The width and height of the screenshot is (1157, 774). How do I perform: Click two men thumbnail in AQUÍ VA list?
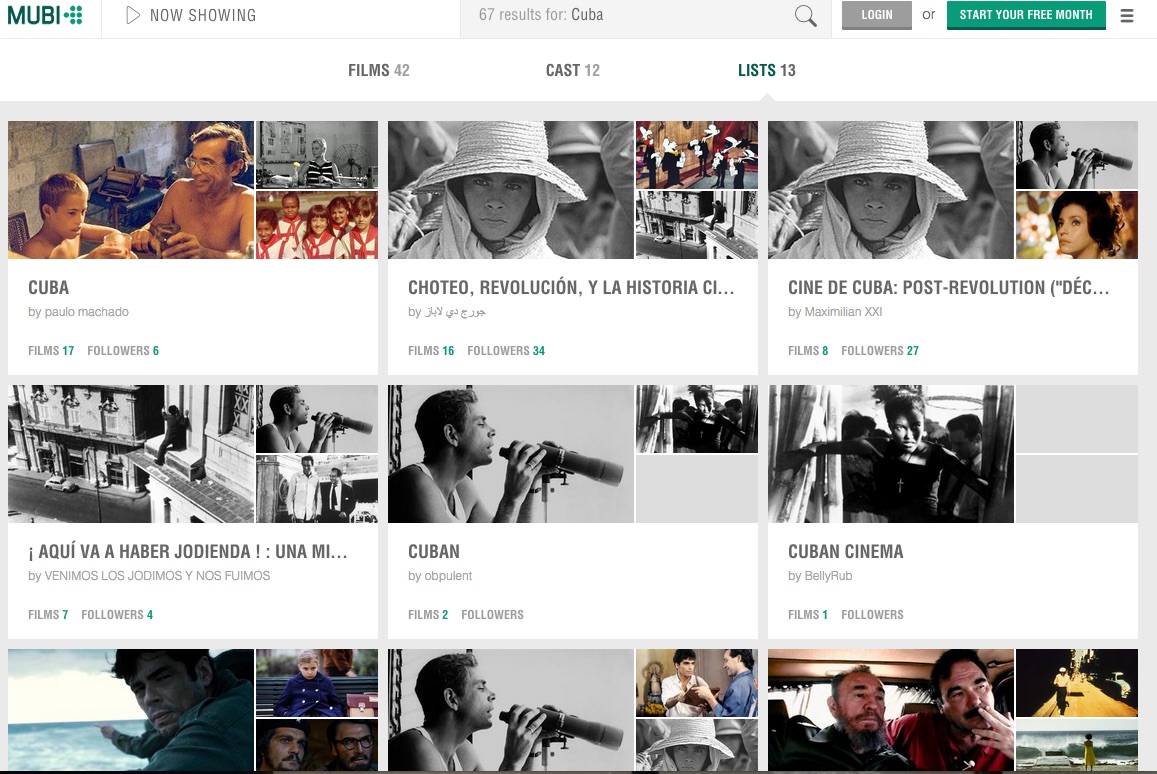pos(317,489)
